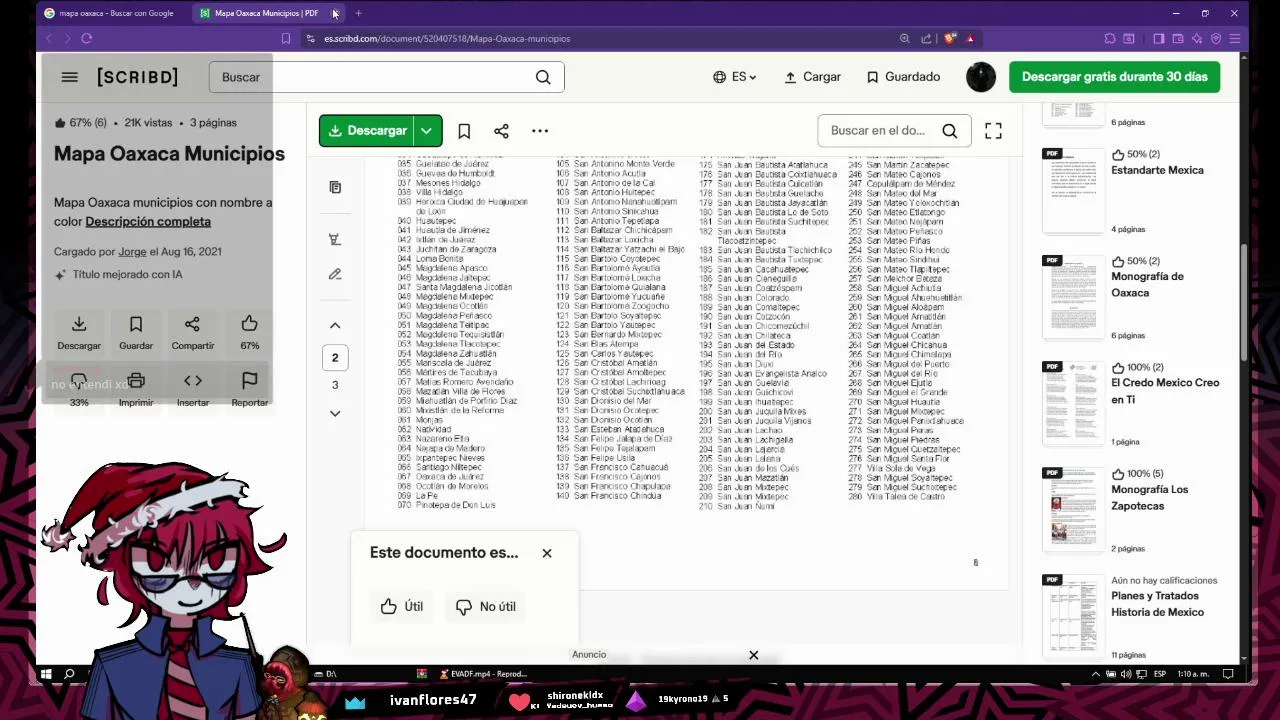Image resolution: width=1280 pixels, height=720 pixels.
Task: Open the ES language dropdown
Action: point(735,77)
